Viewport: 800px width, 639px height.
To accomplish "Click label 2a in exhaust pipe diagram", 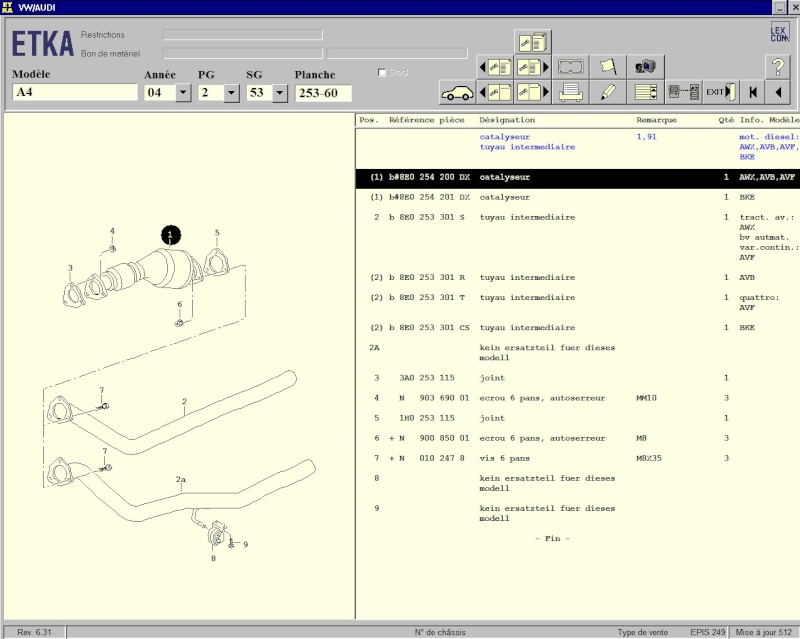I will pyautogui.click(x=181, y=479).
